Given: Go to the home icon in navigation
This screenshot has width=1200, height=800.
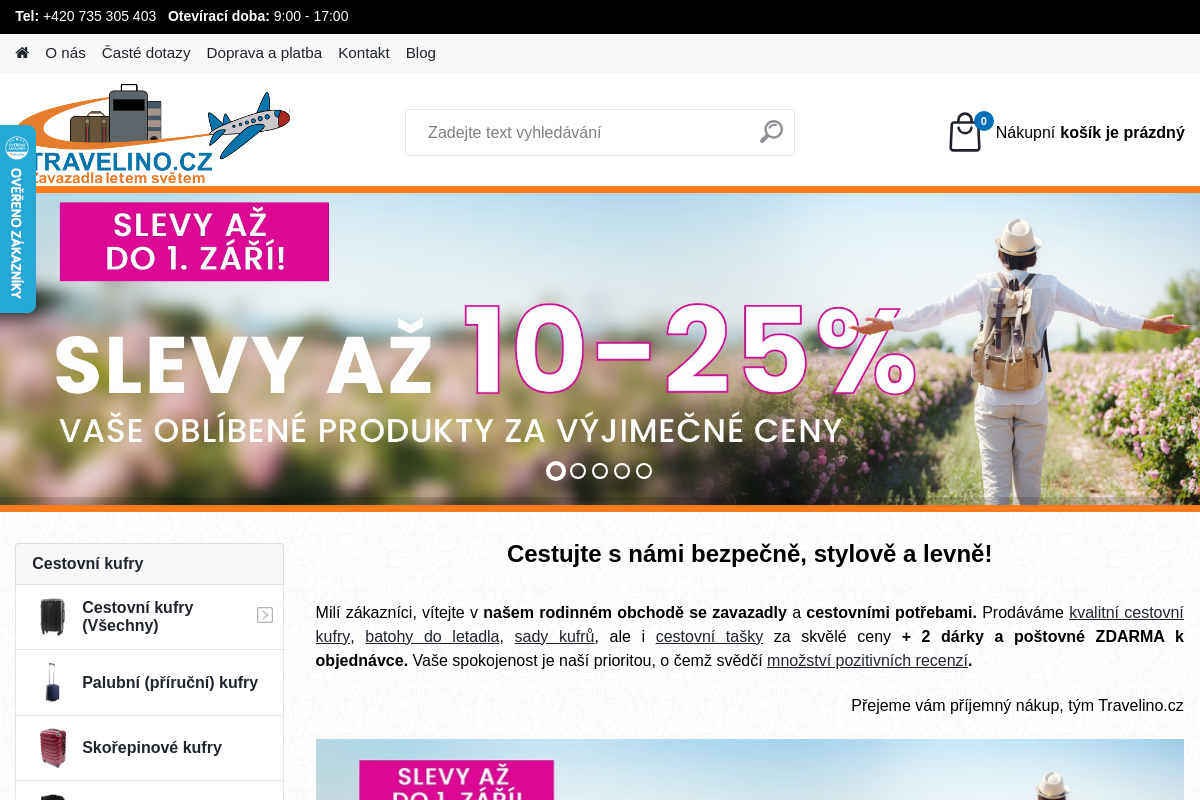Looking at the screenshot, I should point(22,52).
